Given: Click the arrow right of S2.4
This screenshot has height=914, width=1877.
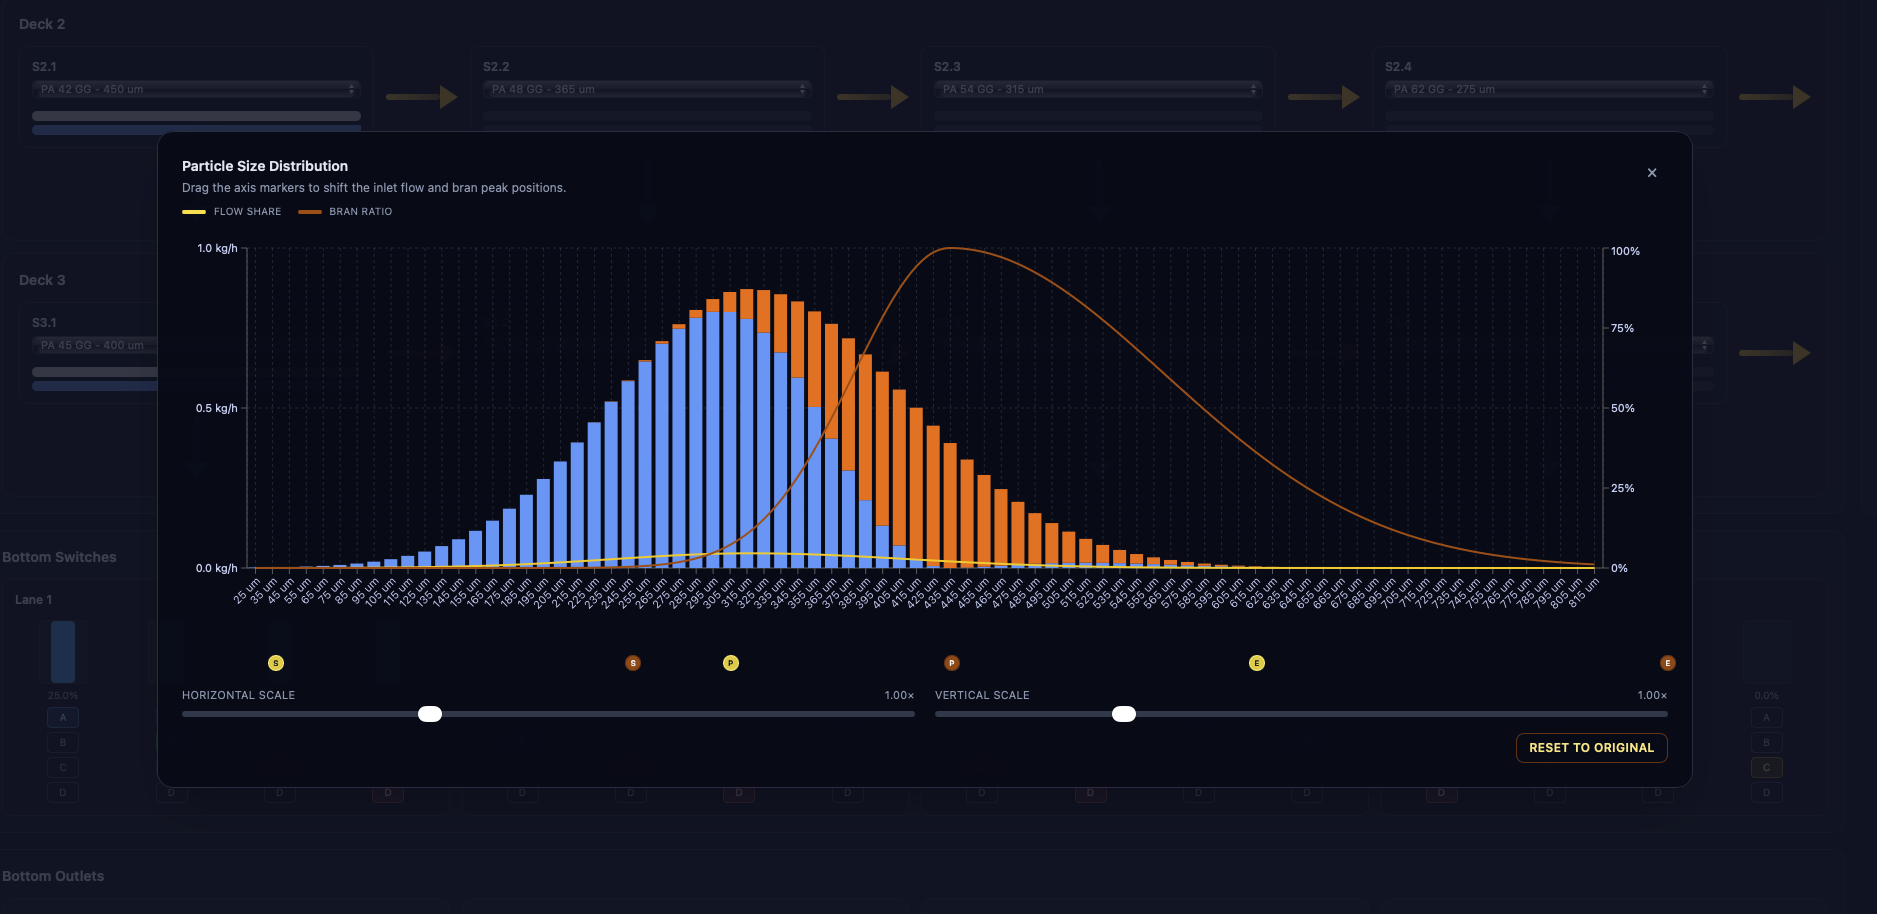Looking at the screenshot, I should (x=1775, y=97).
